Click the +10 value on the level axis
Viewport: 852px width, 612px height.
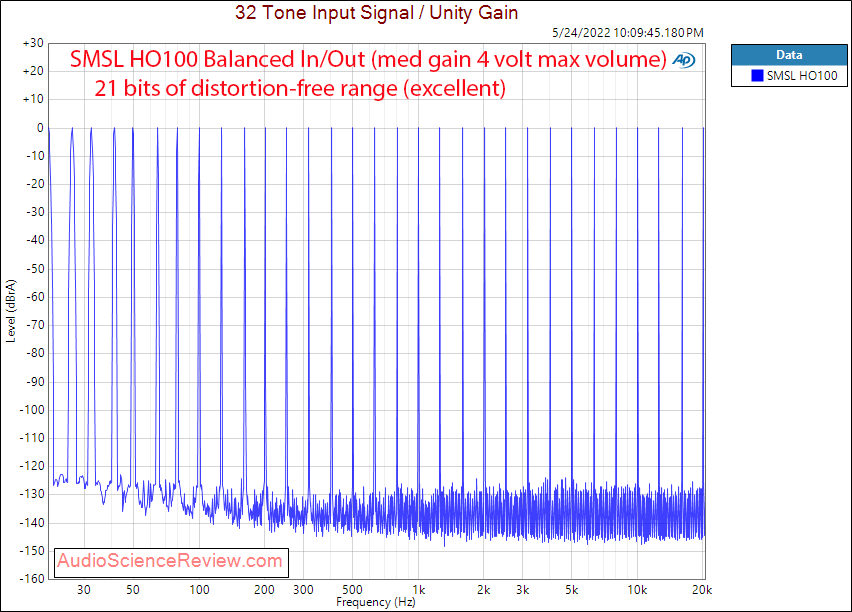(33, 99)
